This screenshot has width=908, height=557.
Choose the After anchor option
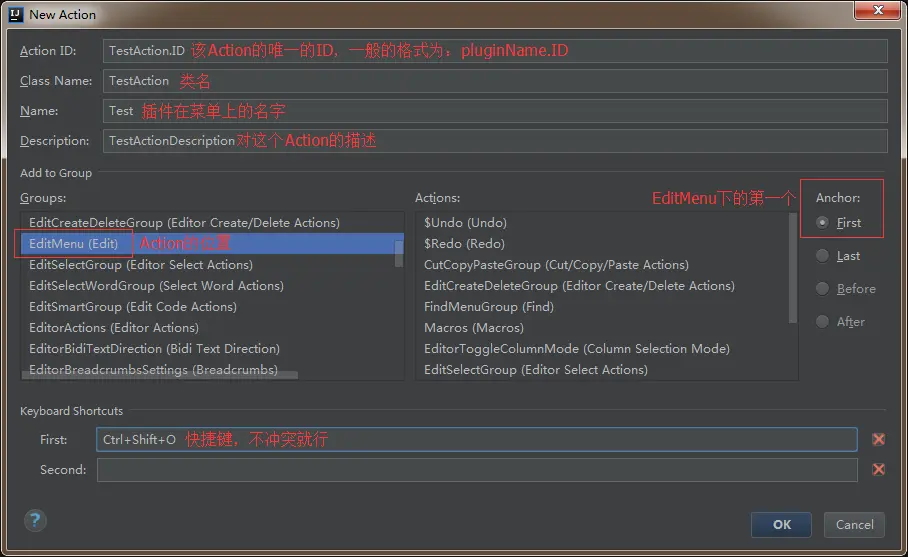(822, 321)
